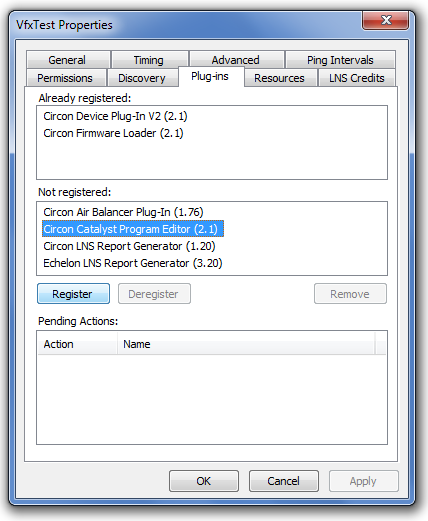Select Circon Device Plug-In V2 entry
Viewport: 428px width, 521px height.
[x=115, y=116]
